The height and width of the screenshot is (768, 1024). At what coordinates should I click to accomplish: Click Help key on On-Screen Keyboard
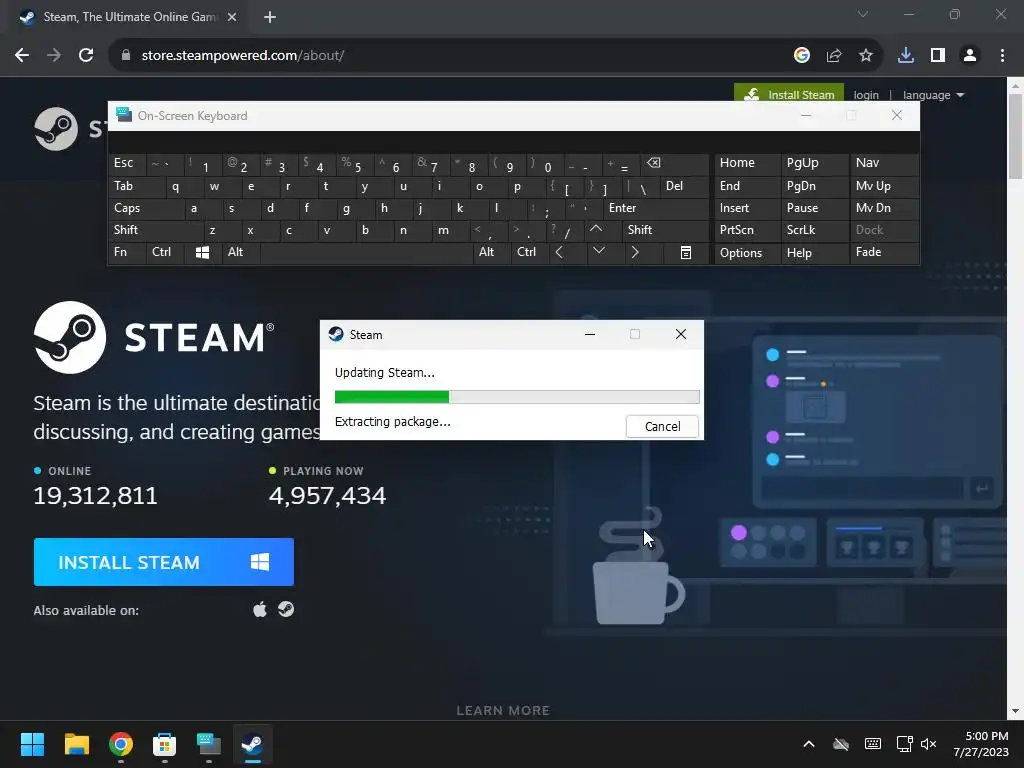click(x=814, y=253)
